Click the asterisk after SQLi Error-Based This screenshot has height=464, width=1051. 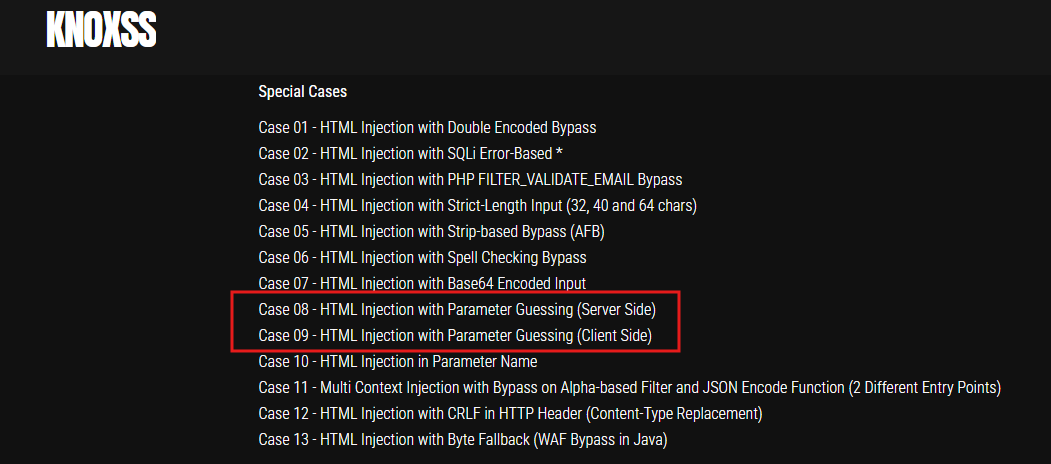pos(559,154)
